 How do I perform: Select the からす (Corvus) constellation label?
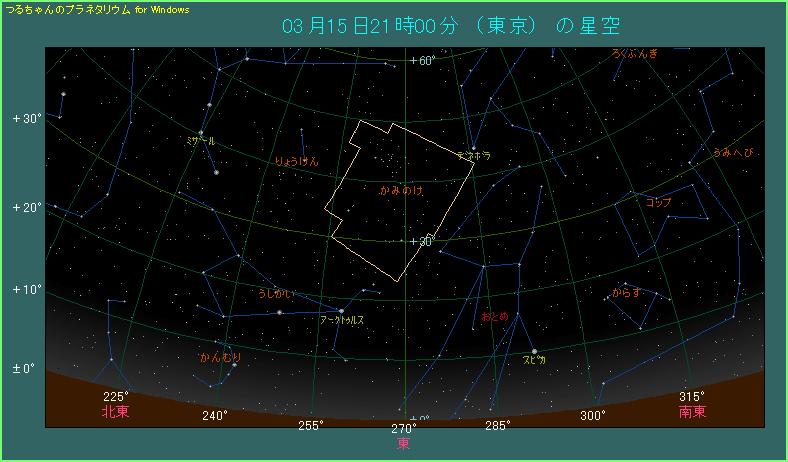tap(627, 294)
